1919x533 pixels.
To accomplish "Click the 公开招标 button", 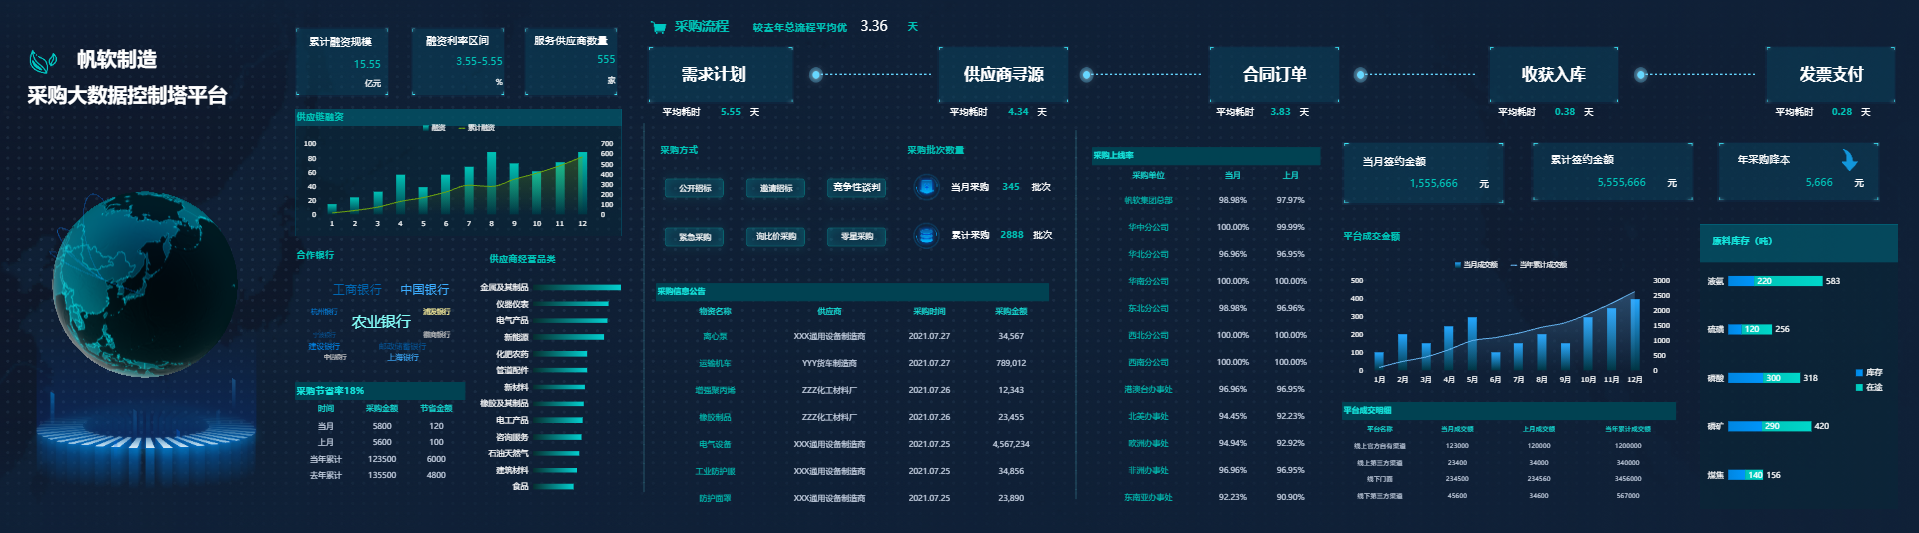I will tap(695, 188).
